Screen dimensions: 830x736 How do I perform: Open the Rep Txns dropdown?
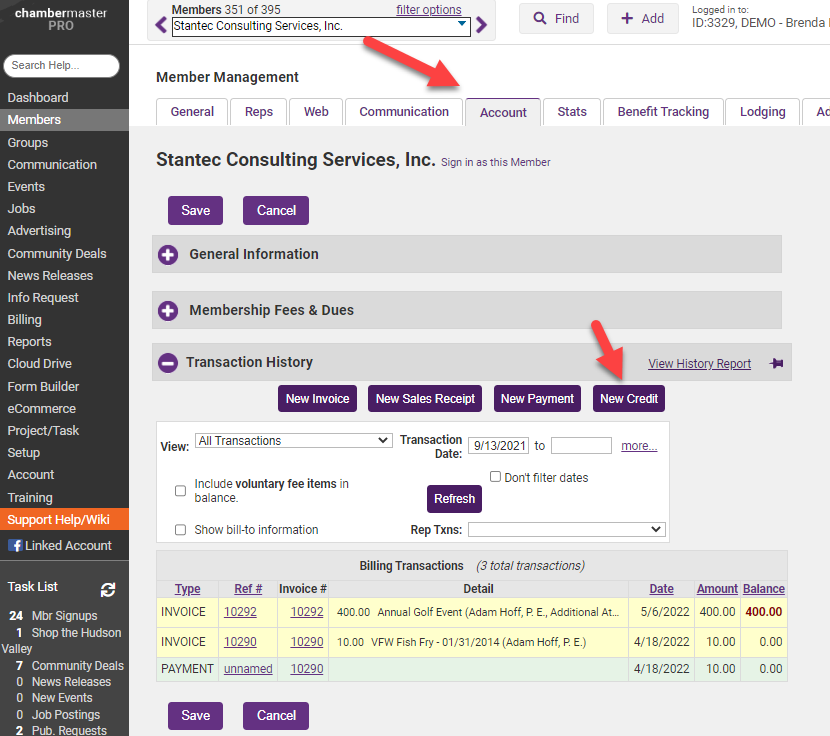(x=566, y=529)
